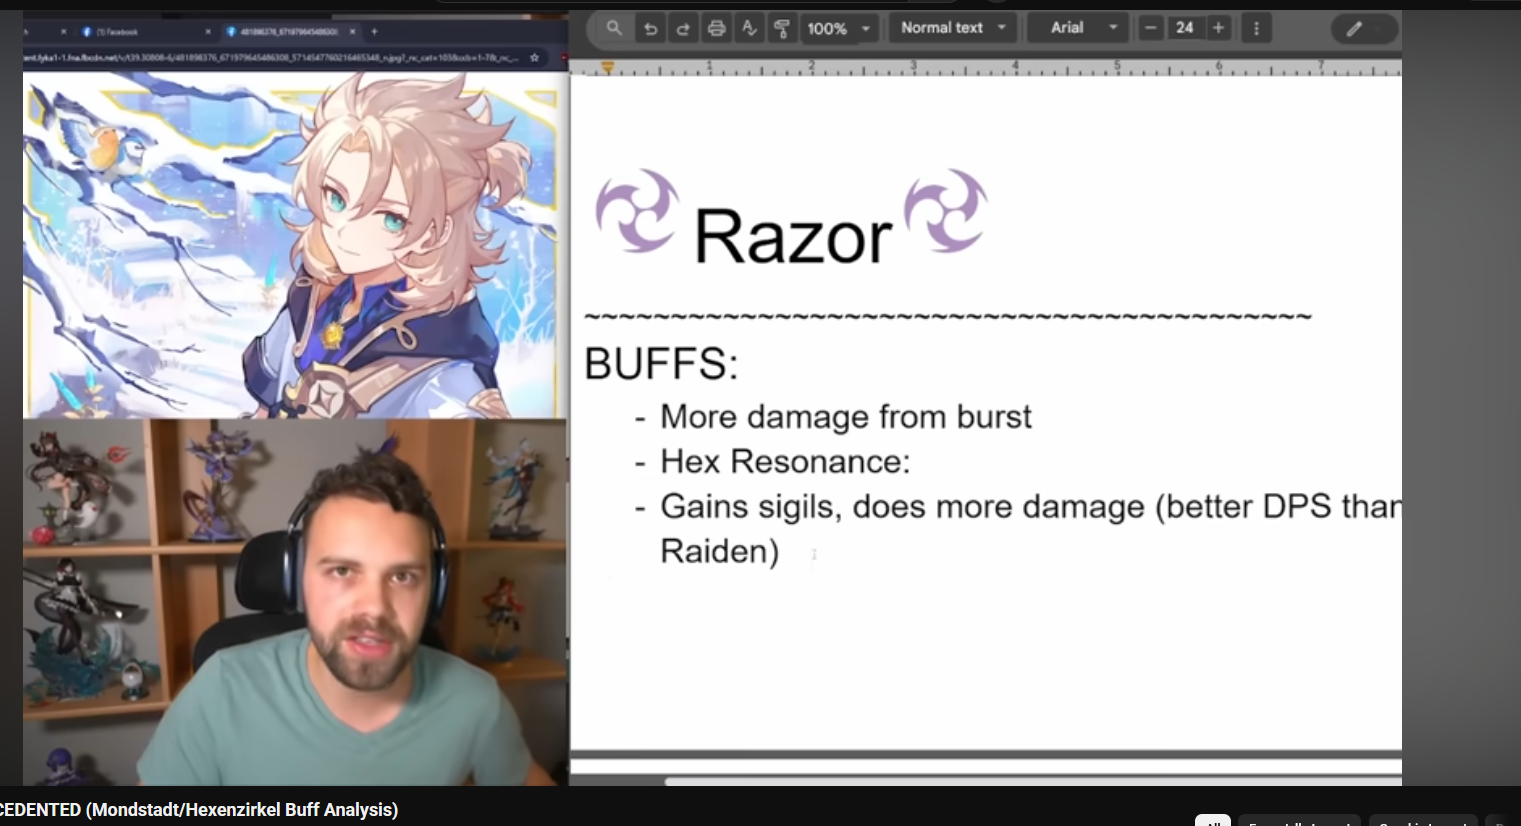
Task: Increase the font size with plus button
Action: tap(1218, 28)
